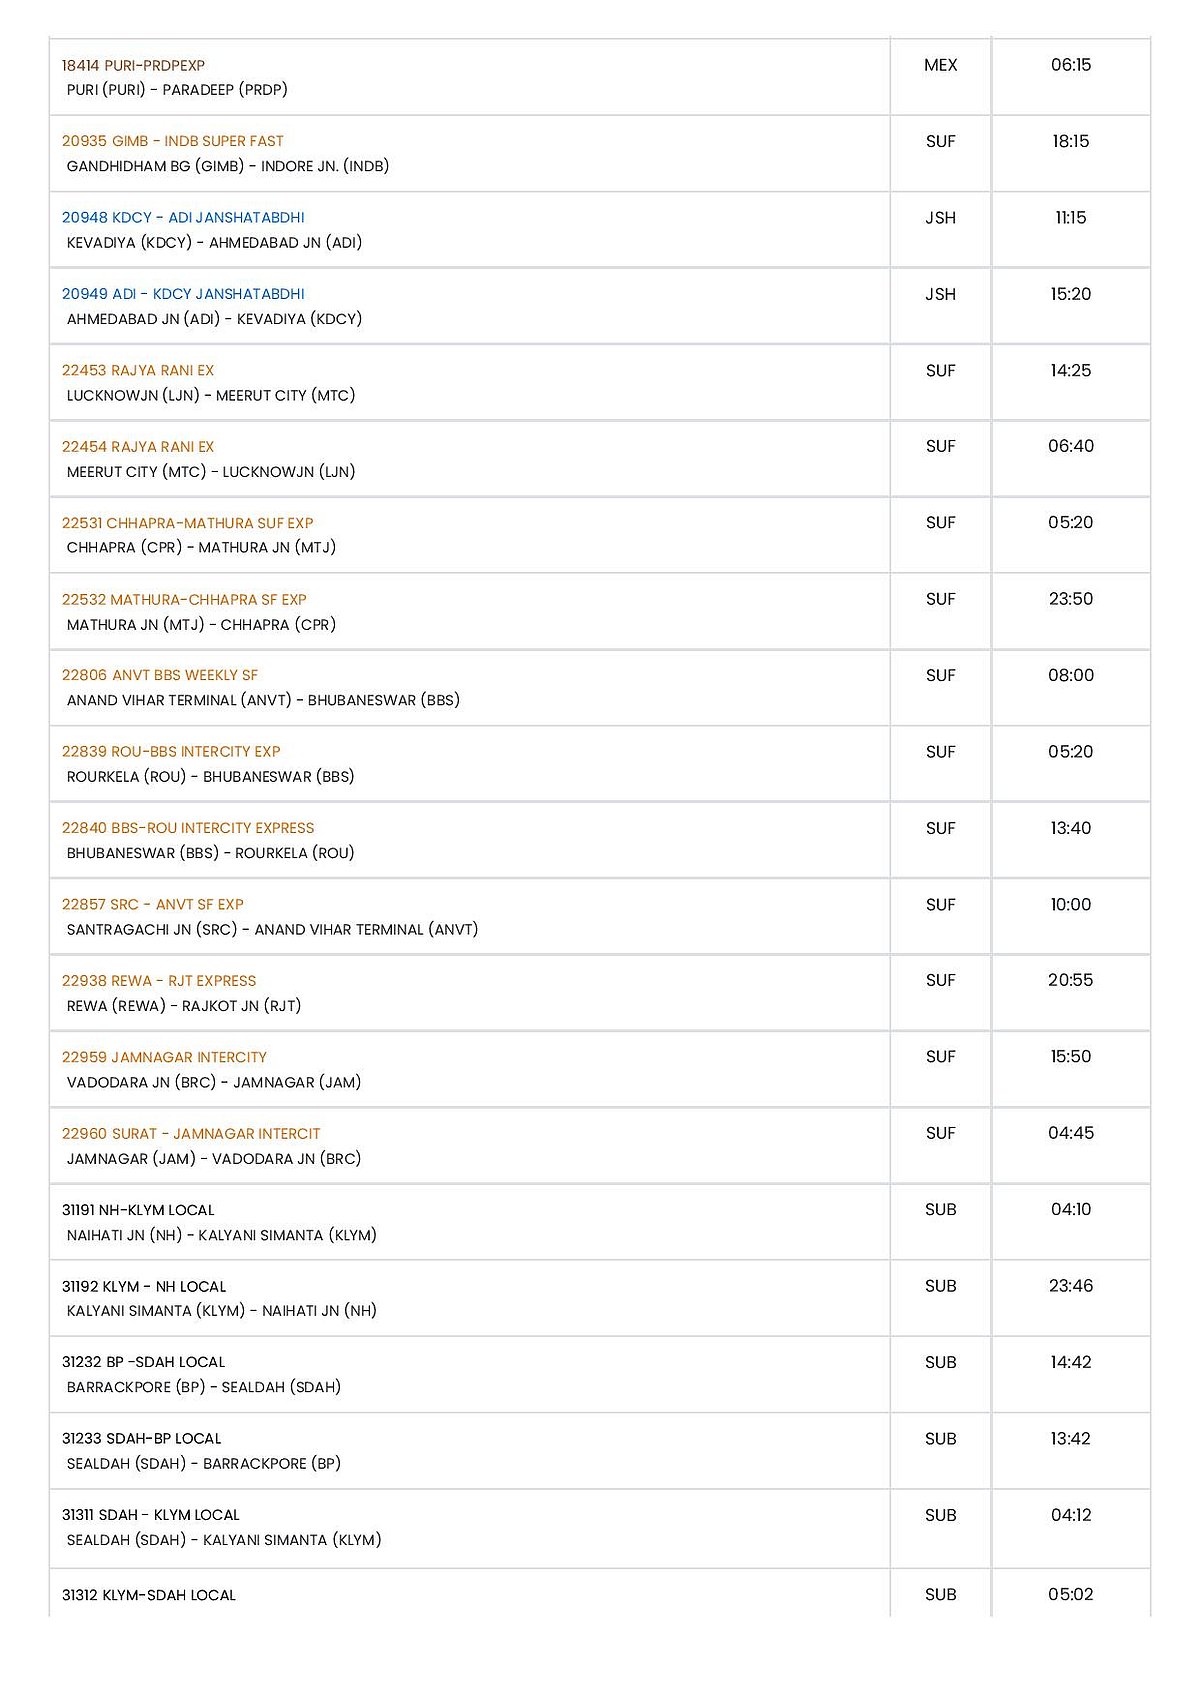
Task: Select 22532 MATHURA-CHHAPRA SF EXP
Action: point(184,600)
